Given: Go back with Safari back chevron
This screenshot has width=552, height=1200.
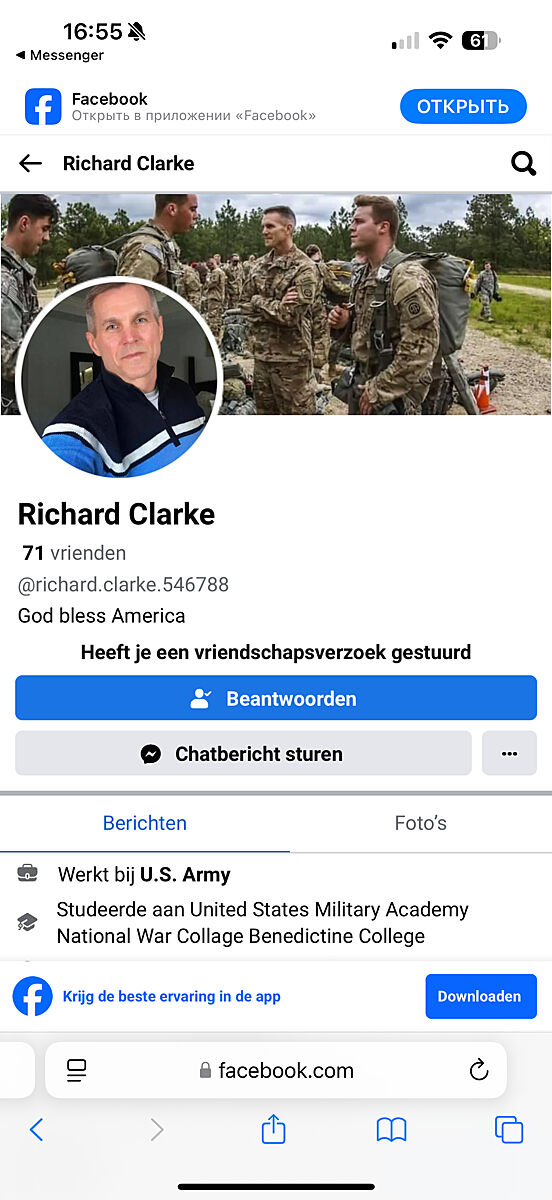Looking at the screenshot, I should 37,1130.
